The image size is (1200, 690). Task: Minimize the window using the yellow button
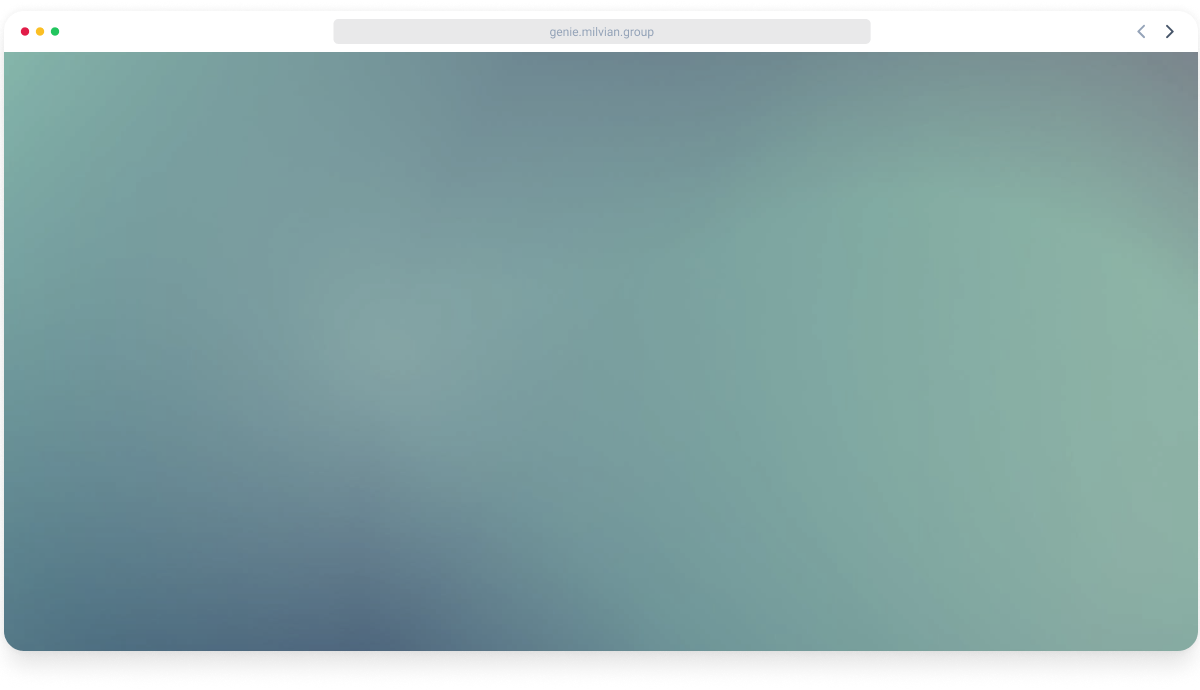point(40,32)
